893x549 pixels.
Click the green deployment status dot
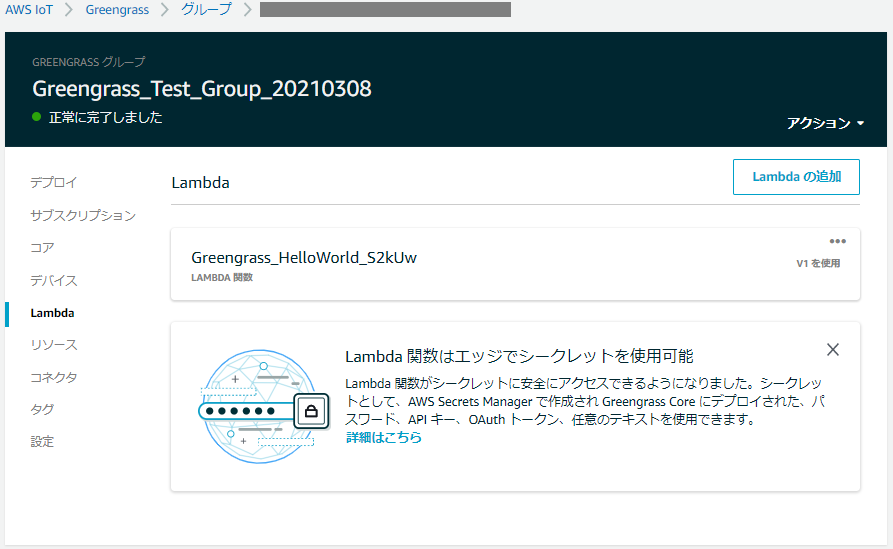(37, 117)
